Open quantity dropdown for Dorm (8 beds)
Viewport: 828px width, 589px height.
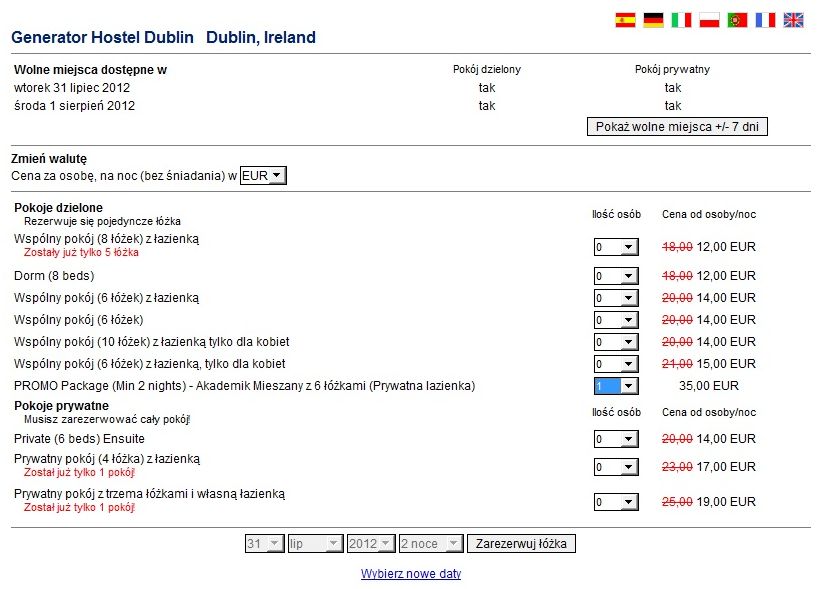(616, 276)
